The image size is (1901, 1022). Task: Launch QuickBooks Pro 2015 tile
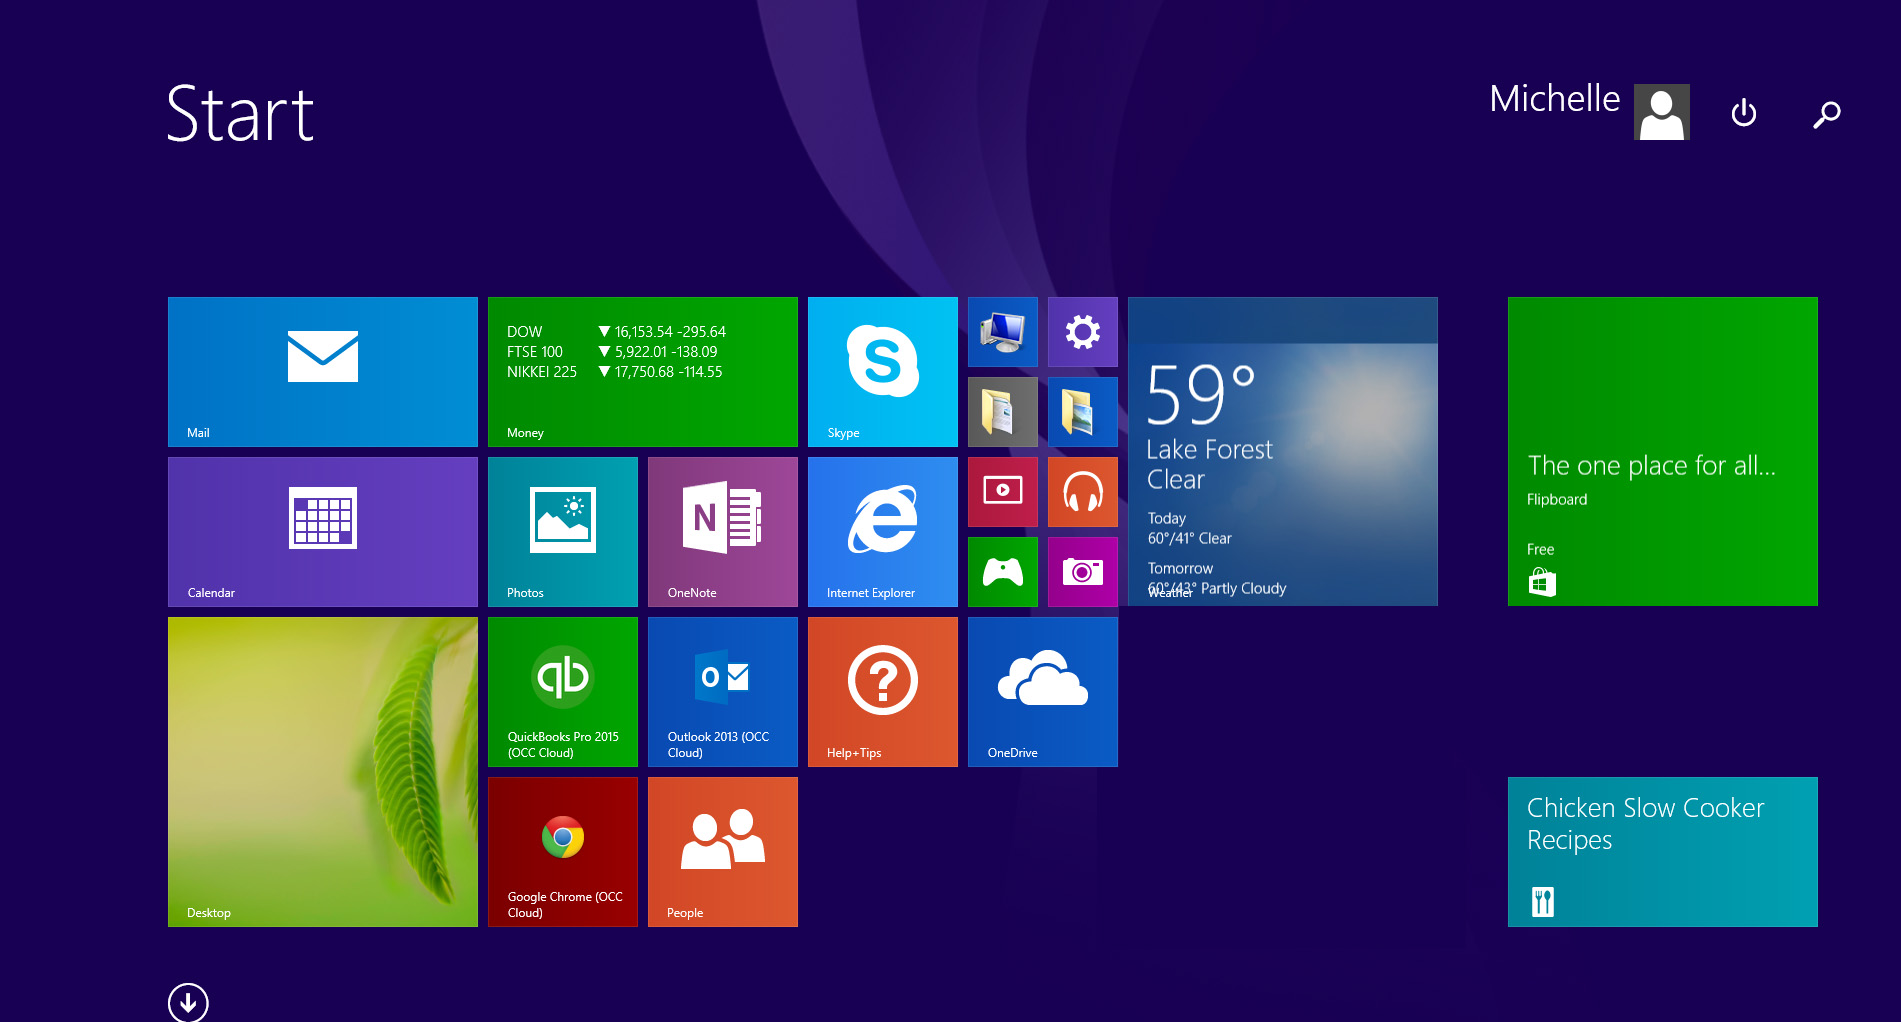coord(562,691)
